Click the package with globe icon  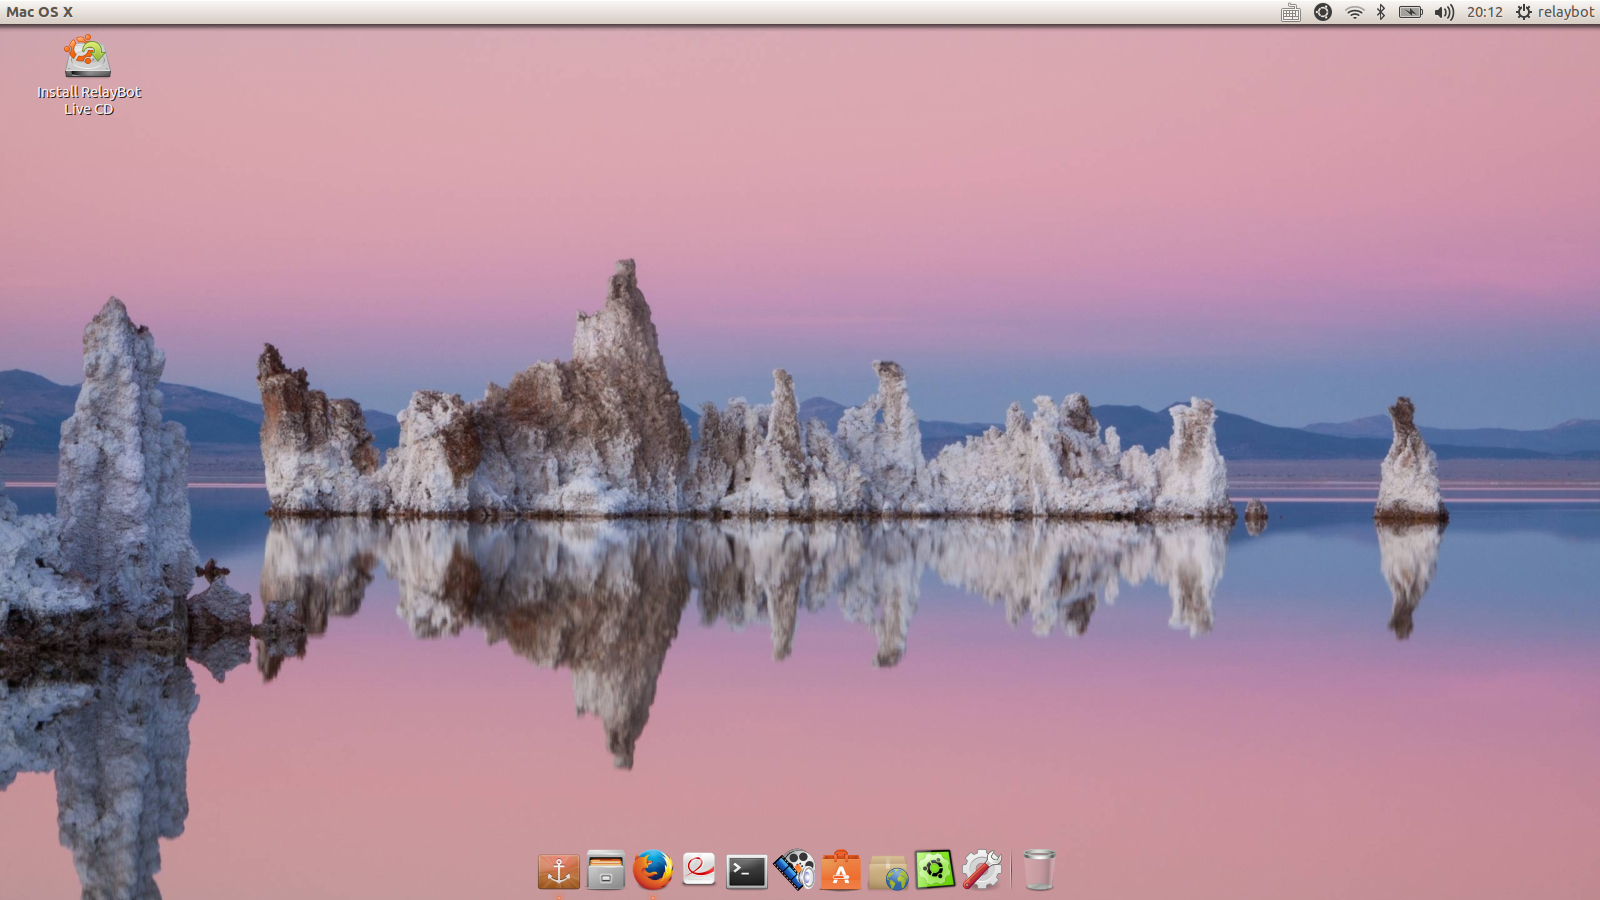click(888, 872)
